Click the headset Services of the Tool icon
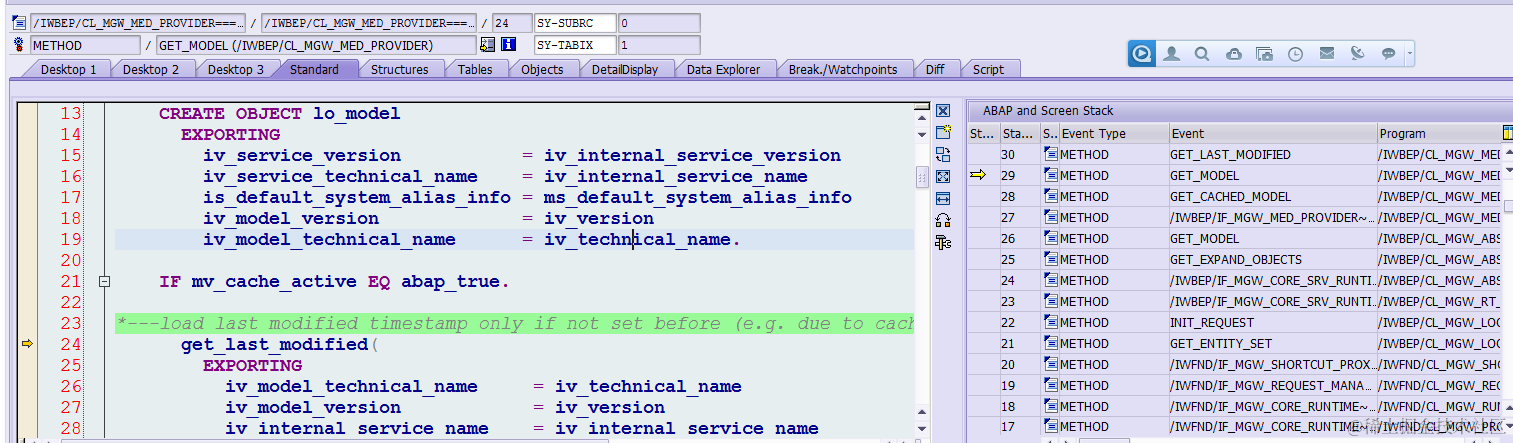Viewport: 1513px width, 443px height. 943,220
